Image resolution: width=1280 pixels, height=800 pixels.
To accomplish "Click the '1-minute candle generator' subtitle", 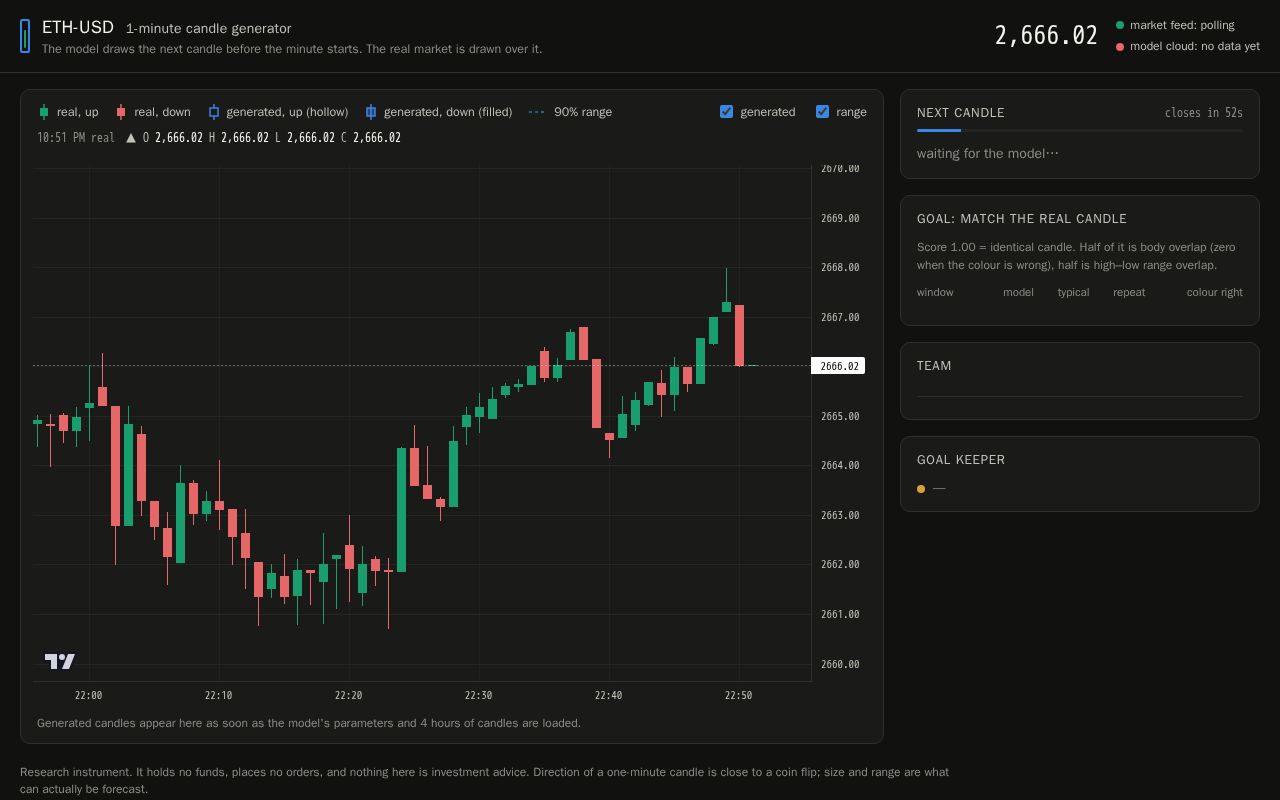I will 209,29.
